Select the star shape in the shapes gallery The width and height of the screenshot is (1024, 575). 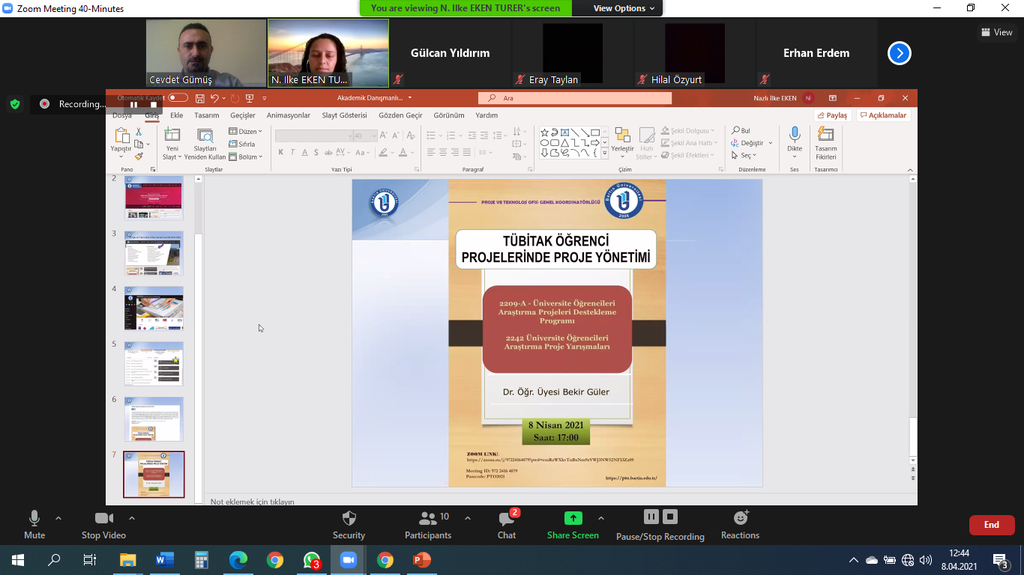(545, 133)
